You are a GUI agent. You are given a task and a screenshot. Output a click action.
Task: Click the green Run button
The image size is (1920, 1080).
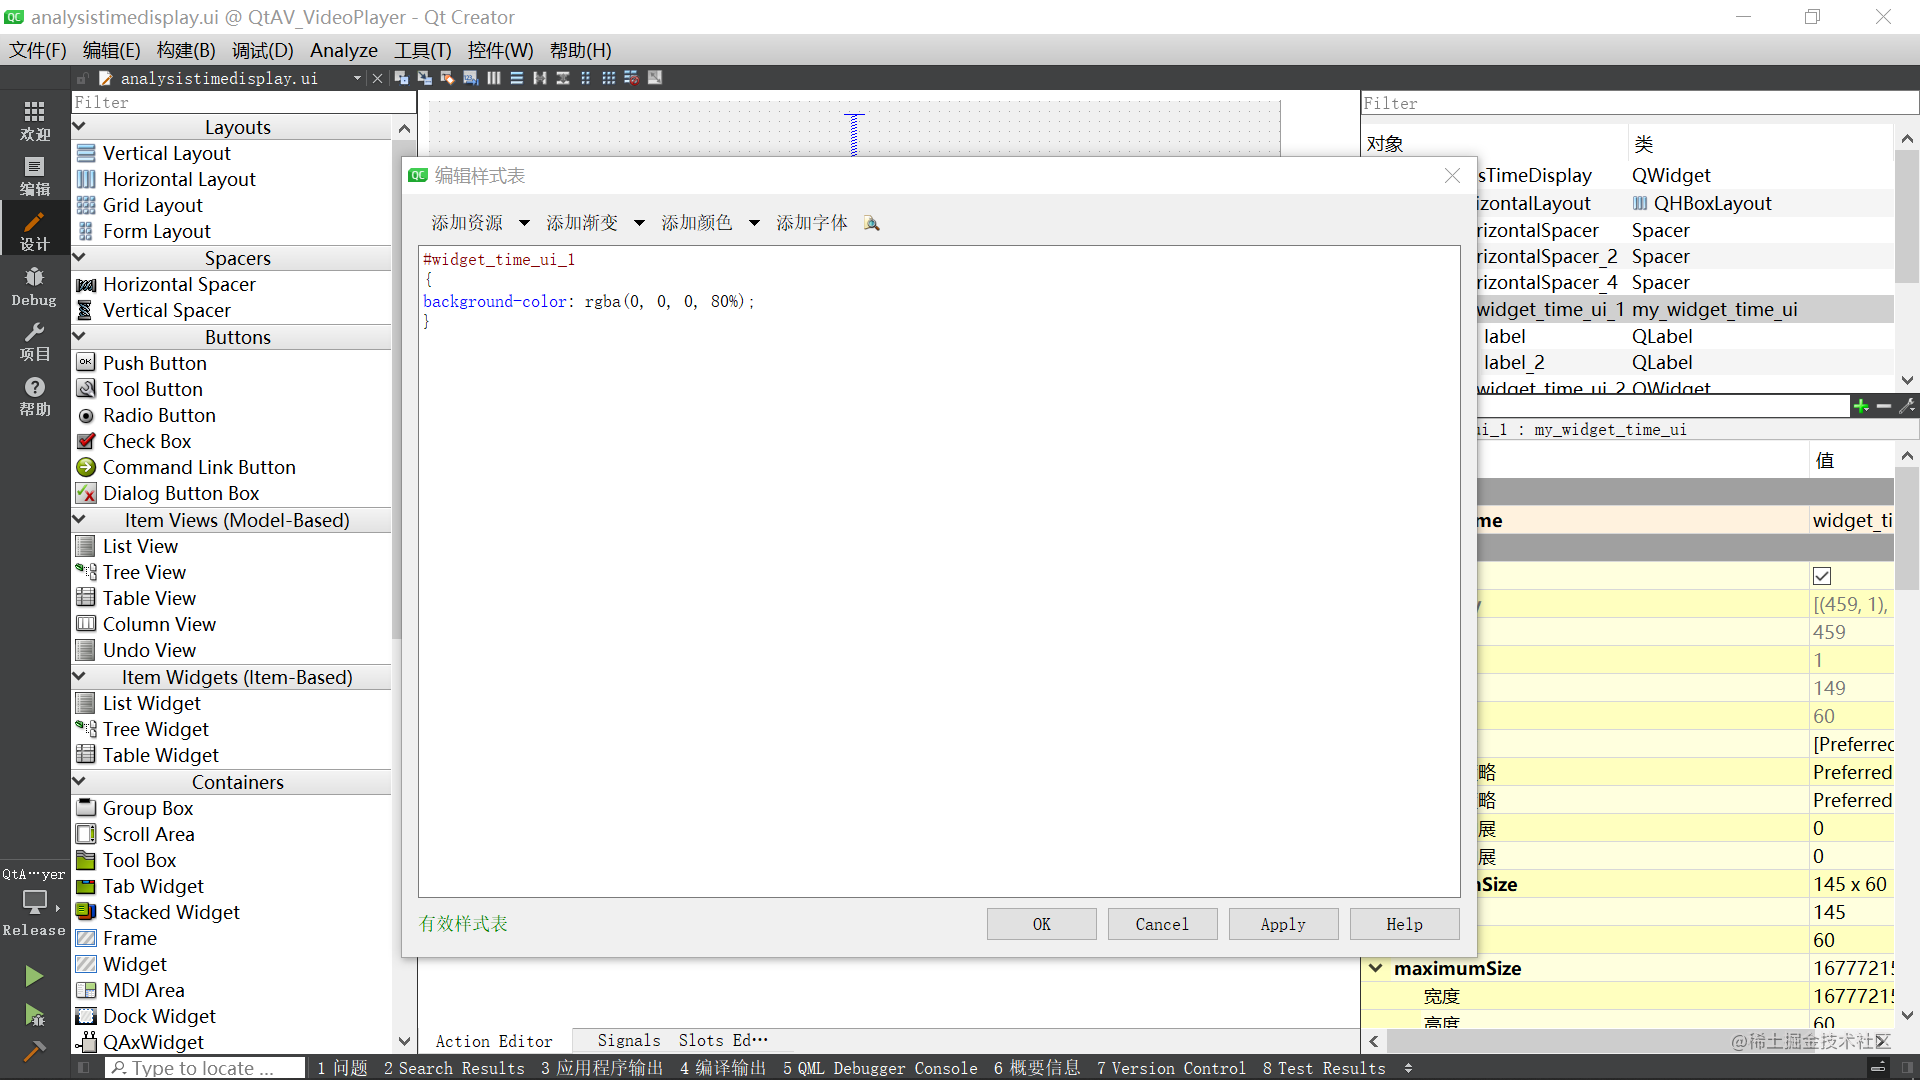coord(34,976)
